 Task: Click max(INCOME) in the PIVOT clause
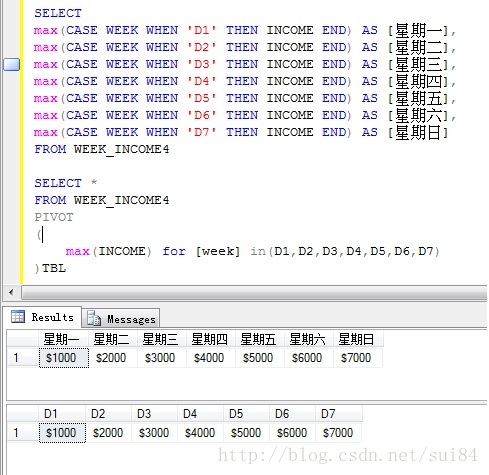[109, 251]
